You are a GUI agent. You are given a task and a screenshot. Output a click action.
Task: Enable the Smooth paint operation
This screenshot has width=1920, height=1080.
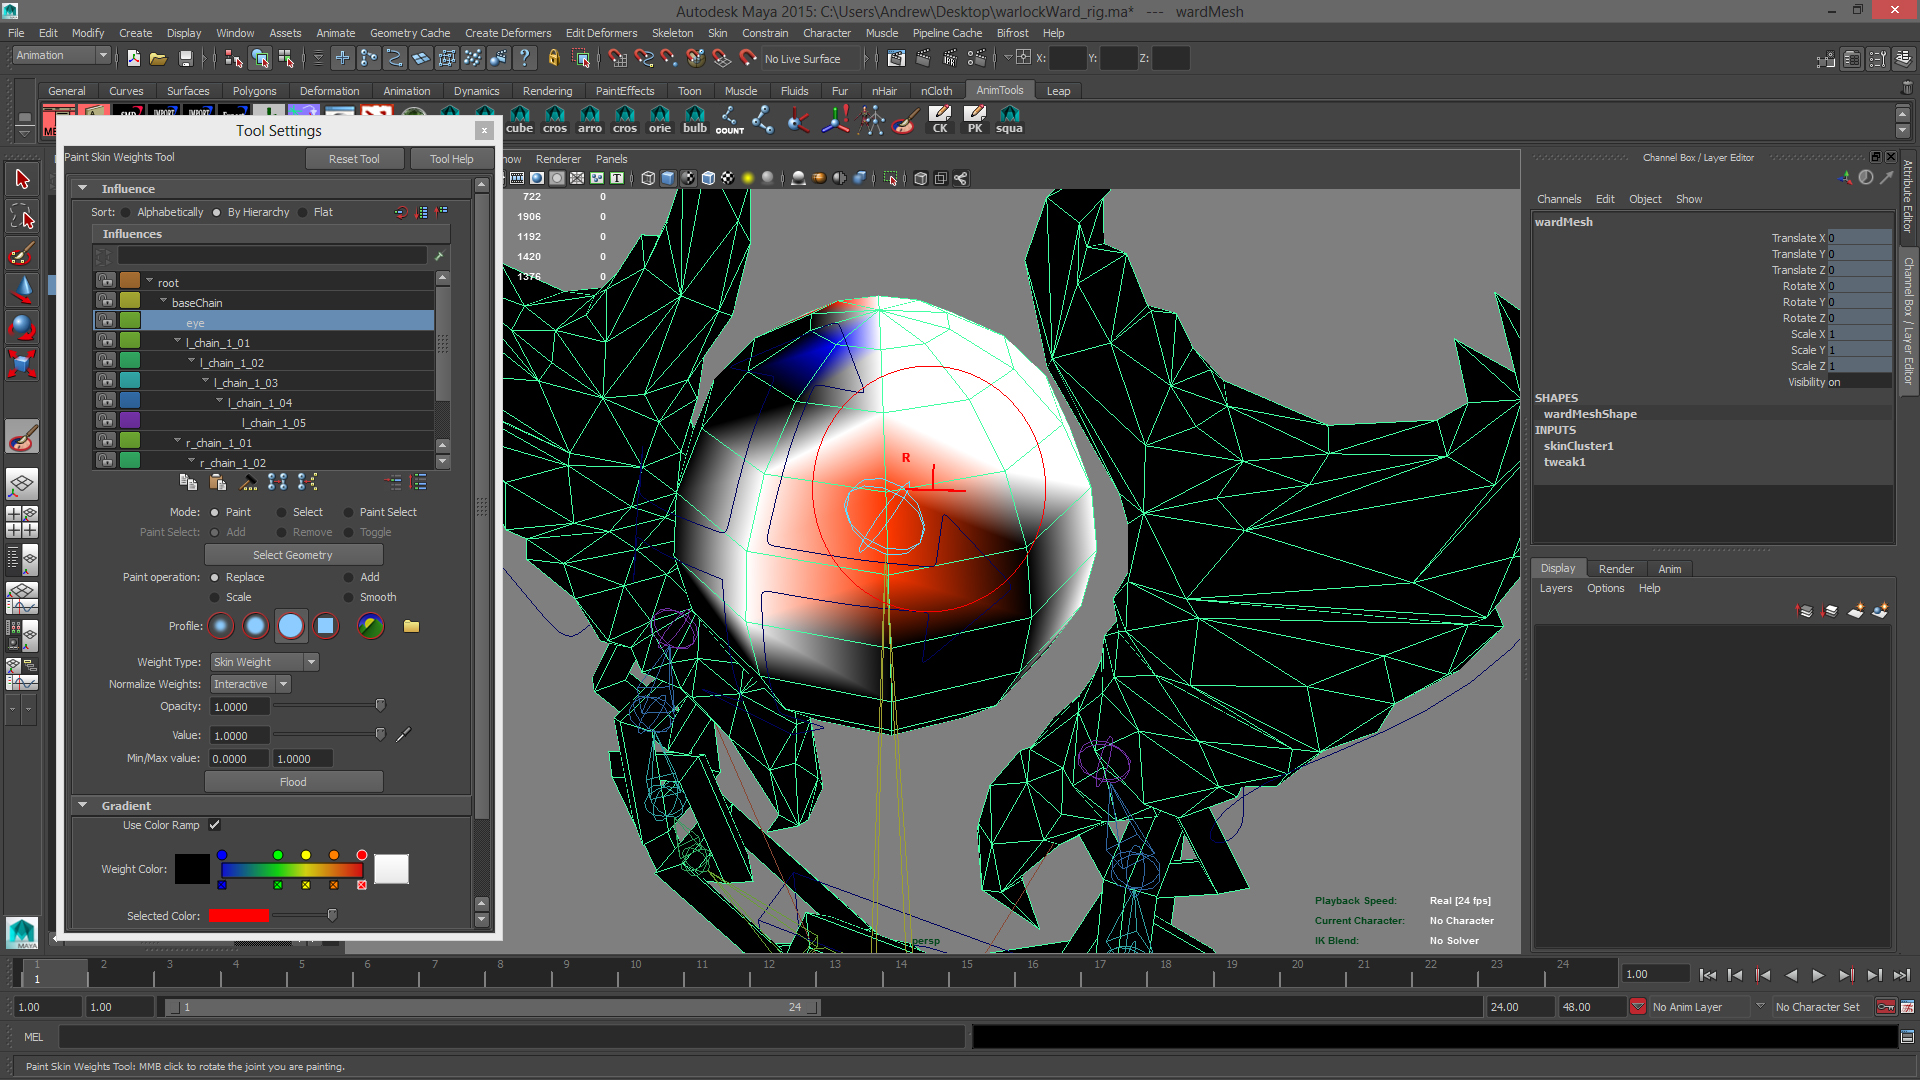(x=350, y=598)
